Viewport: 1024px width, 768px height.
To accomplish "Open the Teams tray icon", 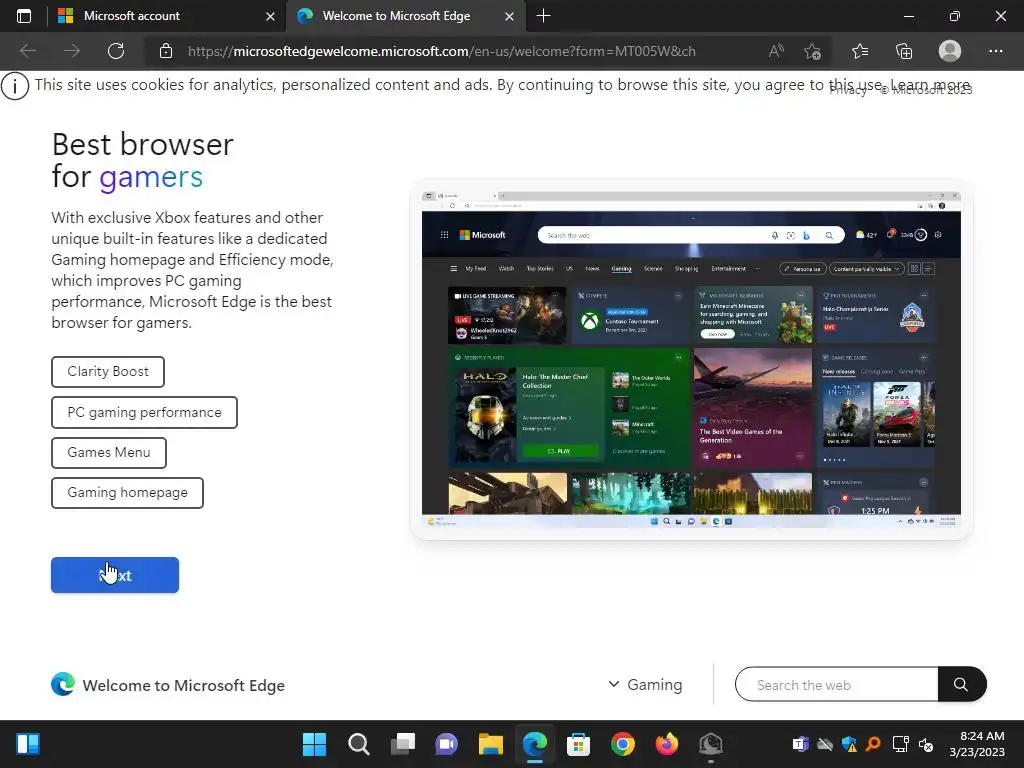I will click(801, 744).
